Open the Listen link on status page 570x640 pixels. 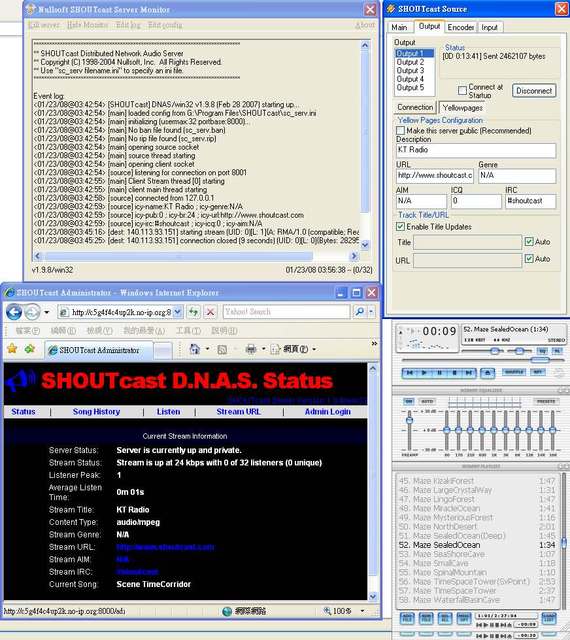[168, 411]
